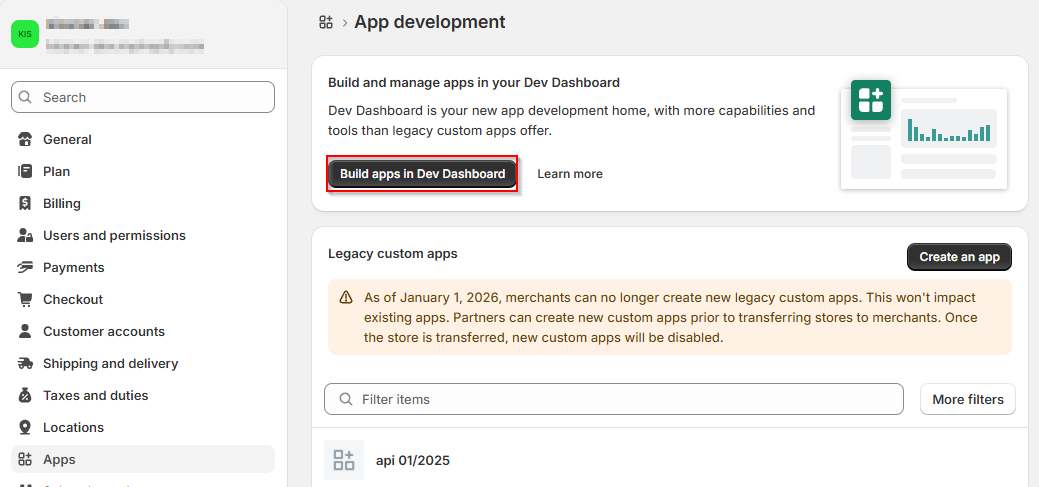Click the Checkout cart icon
This screenshot has width=1039, height=487.
[x=25, y=299]
